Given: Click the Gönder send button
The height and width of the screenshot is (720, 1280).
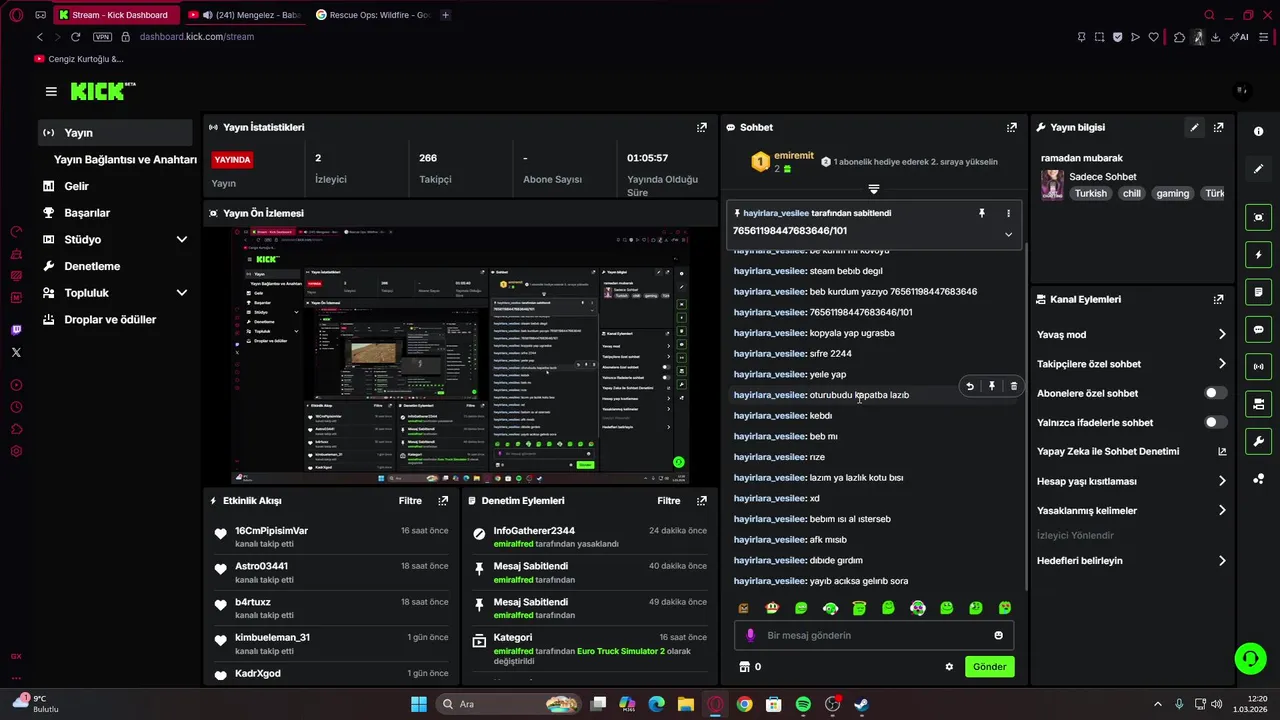Looking at the screenshot, I should pyautogui.click(x=989, y=667).
